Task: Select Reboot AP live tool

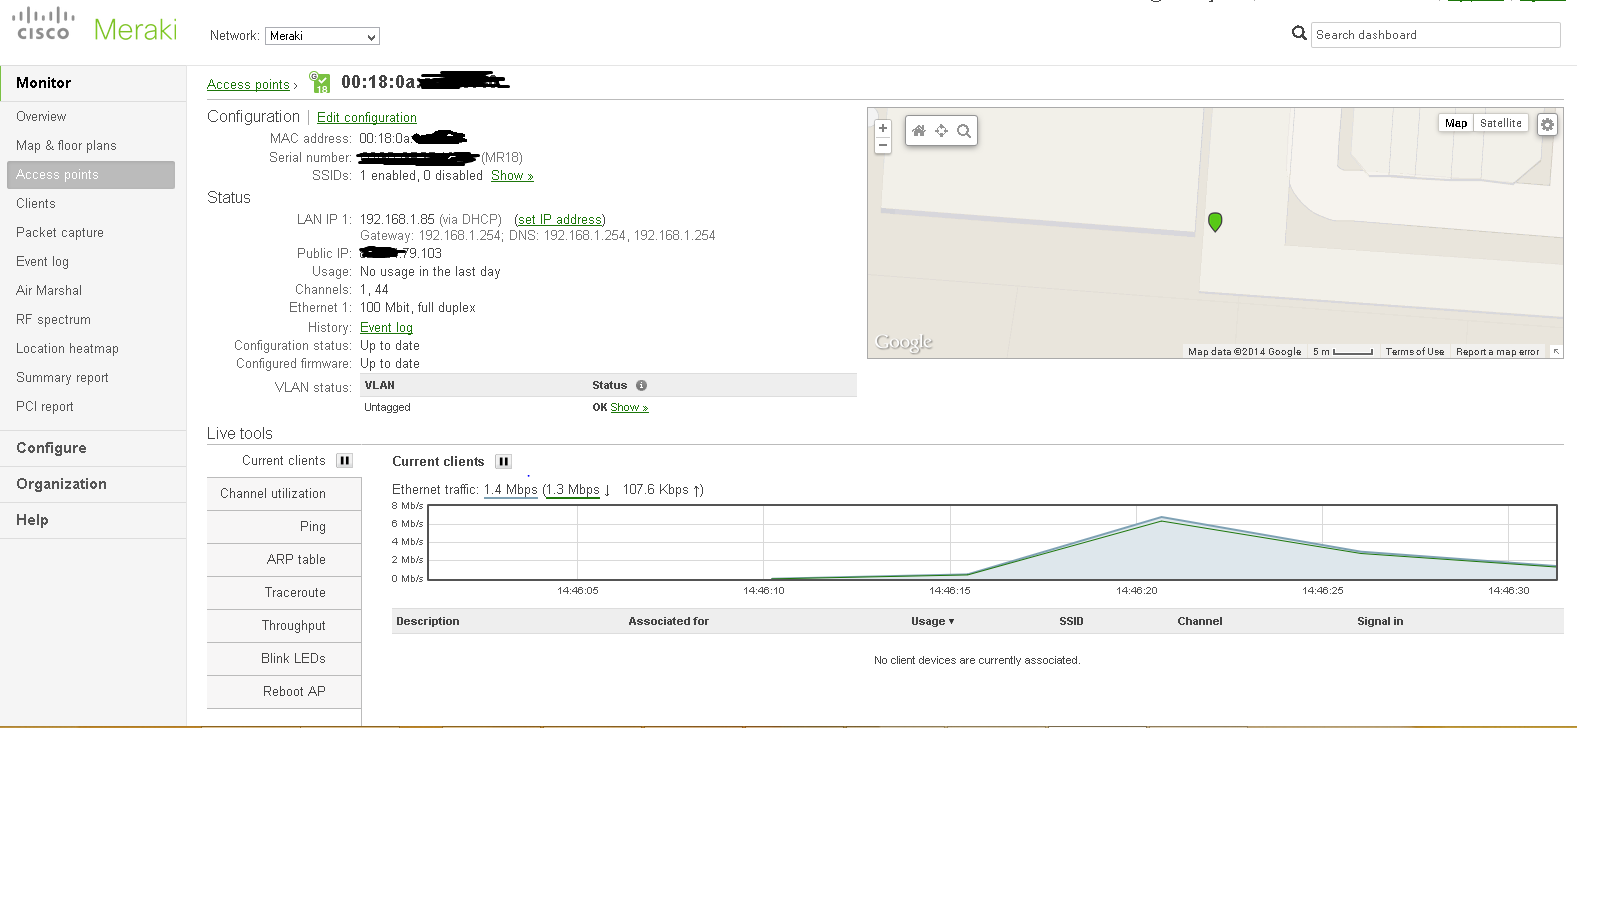Action: pos(284,692)
